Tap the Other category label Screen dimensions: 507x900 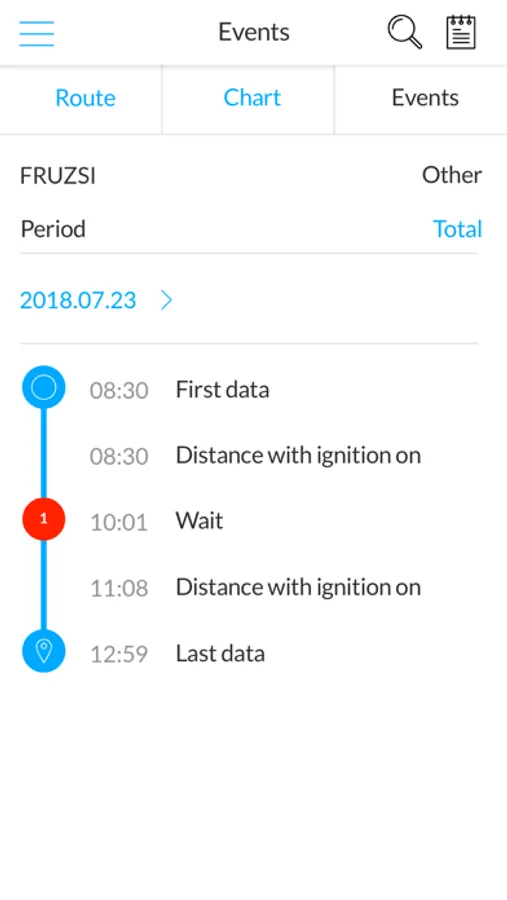point(452,175)
